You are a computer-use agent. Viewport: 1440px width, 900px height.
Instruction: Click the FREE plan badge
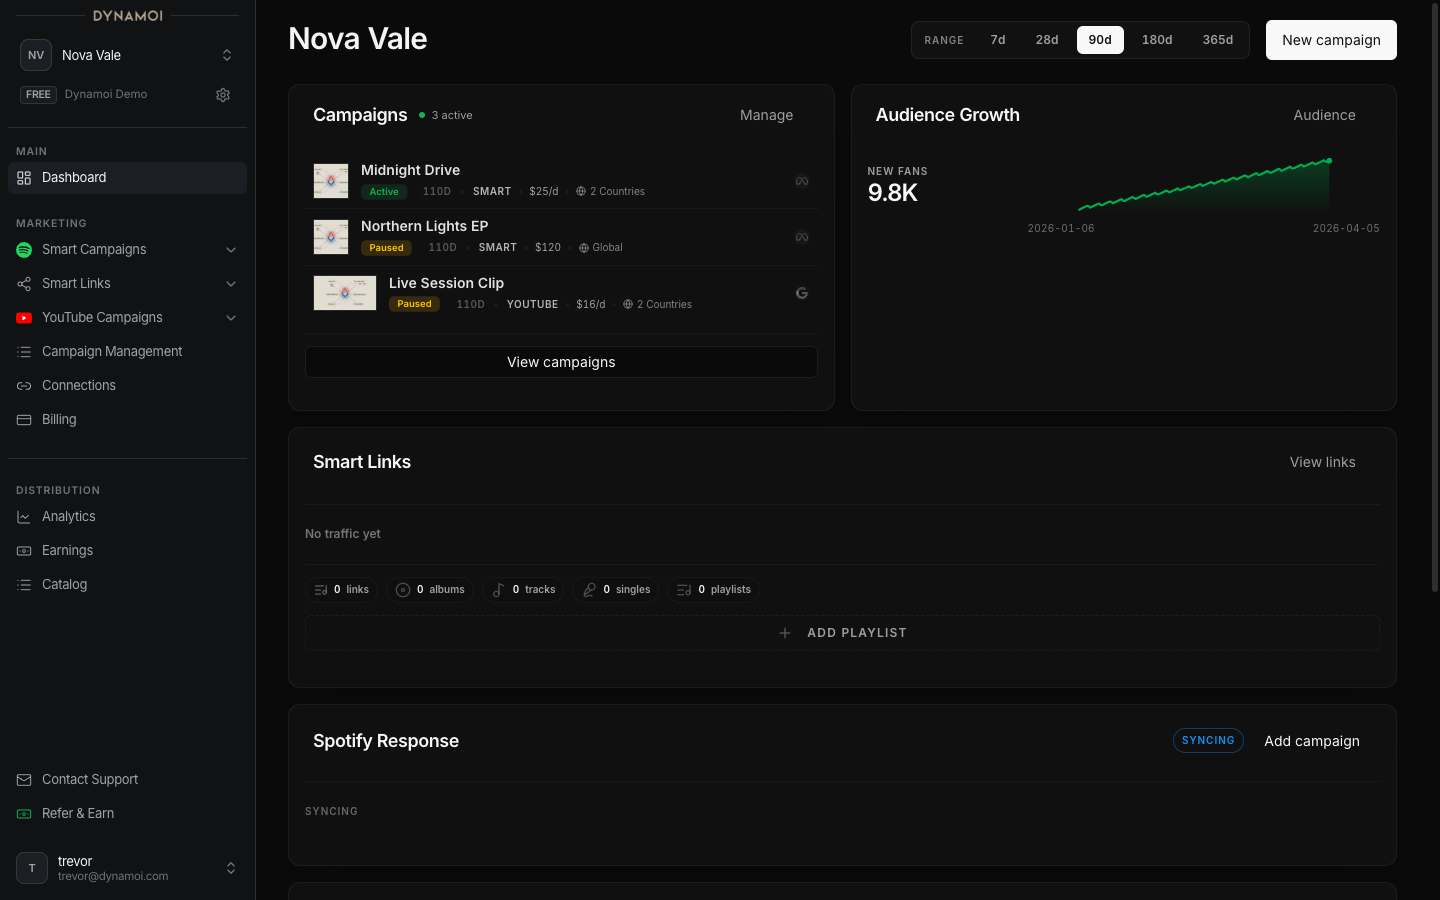pyautogui.click(x=38, y=95)
